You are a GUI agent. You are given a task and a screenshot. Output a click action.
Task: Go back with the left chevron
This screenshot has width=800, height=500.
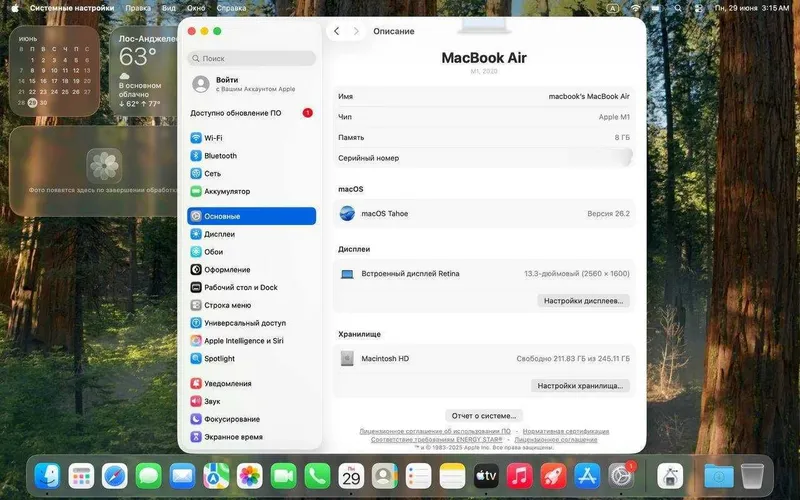(x=337, y=31)
